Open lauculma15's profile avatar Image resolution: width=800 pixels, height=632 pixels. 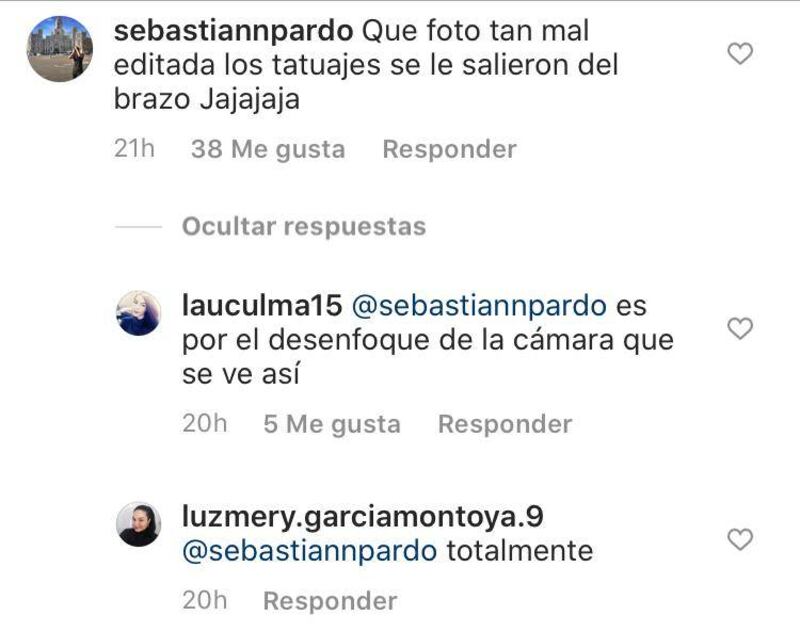pos(139,313)
